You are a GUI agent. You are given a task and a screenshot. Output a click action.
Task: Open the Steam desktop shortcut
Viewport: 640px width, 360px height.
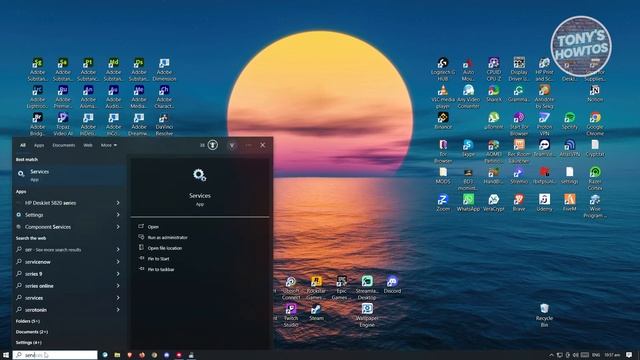click(316, 312)
